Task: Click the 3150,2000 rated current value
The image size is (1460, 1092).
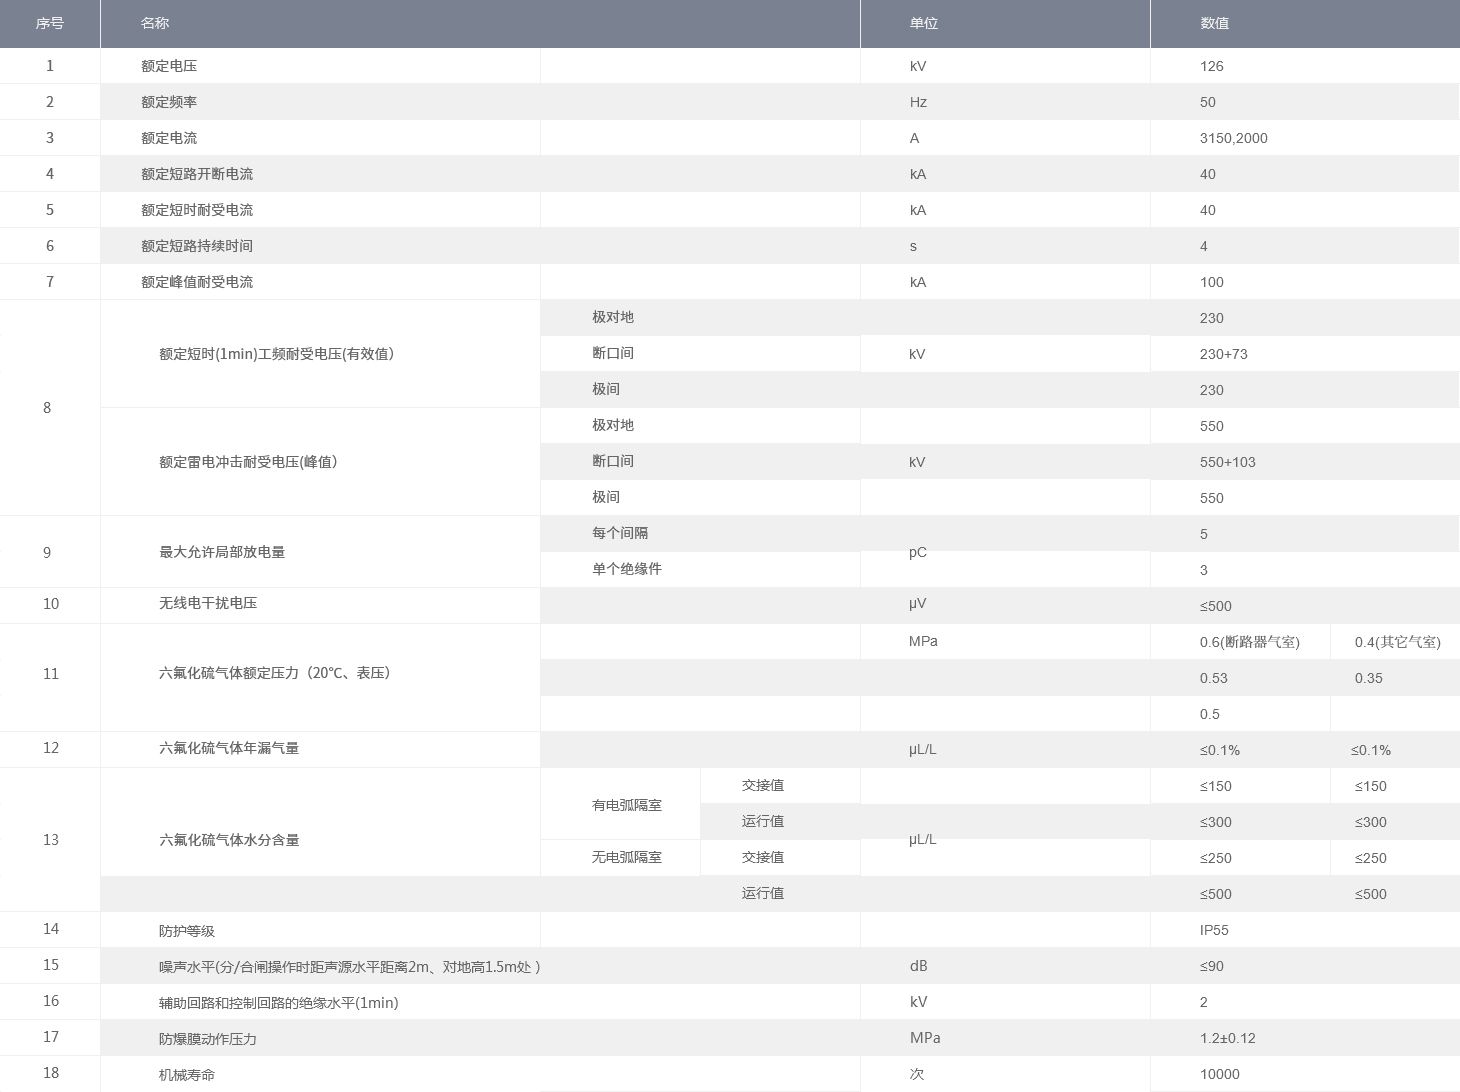Action: tap(1233, 138)
